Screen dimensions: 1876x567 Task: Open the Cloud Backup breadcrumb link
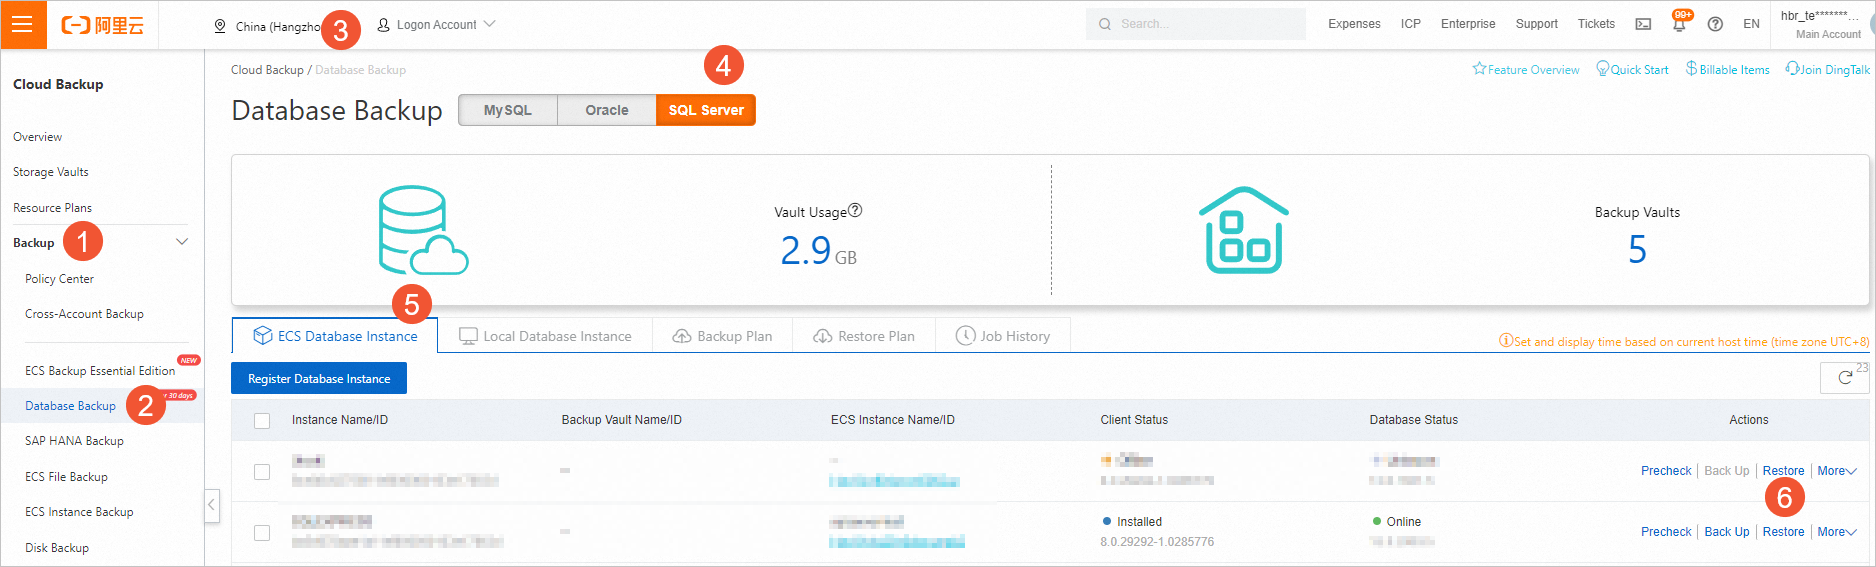(267, 70)
